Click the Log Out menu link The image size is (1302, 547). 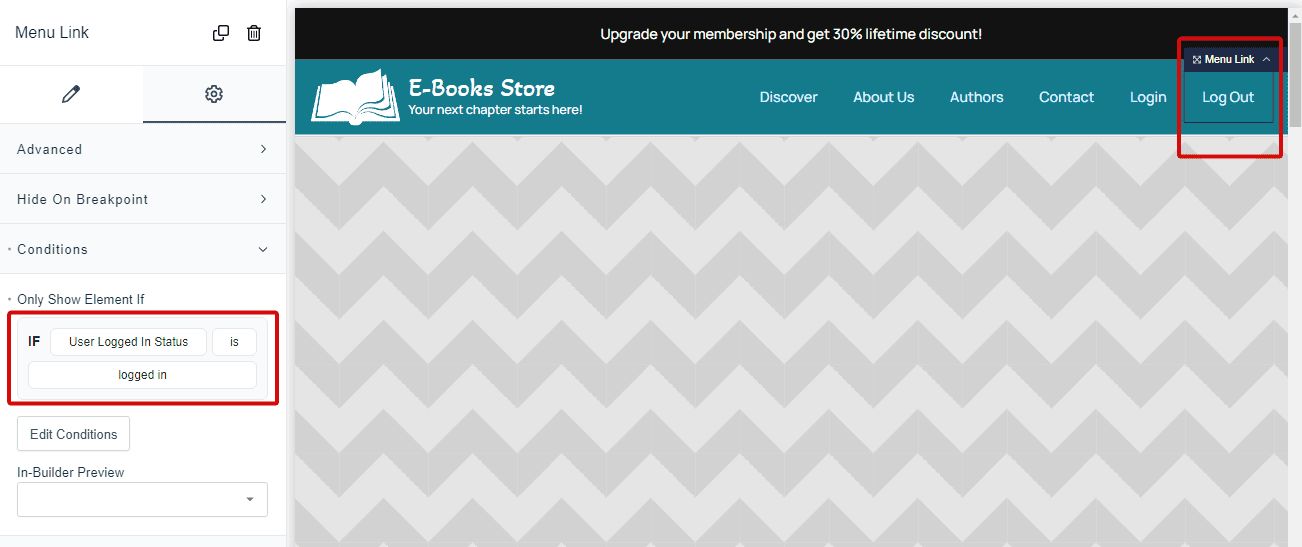click(x=1227, y=98)
